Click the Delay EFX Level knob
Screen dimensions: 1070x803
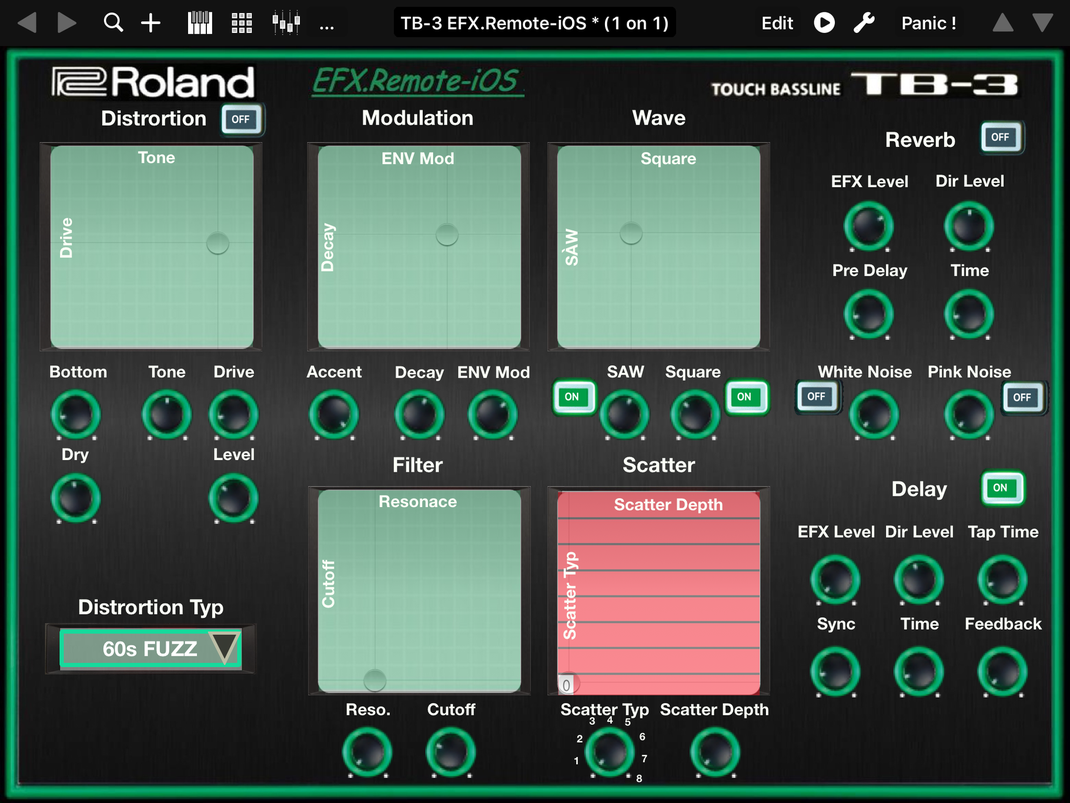(x=835, y=580)
